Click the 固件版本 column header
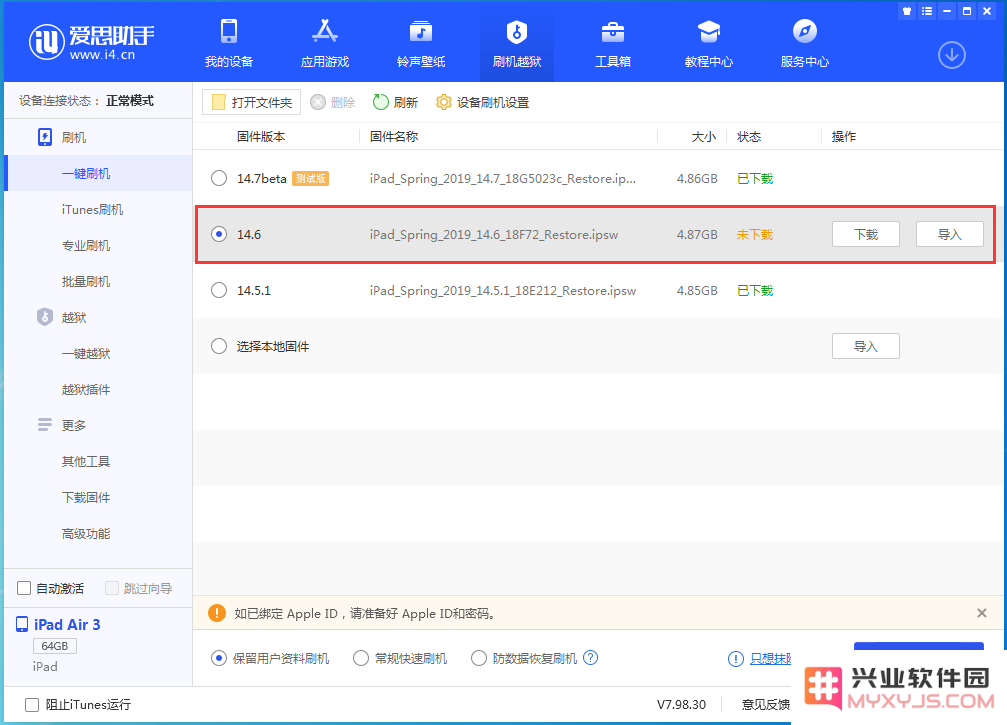This screenshot has height=725, width=1007. (x=261, y=137)
